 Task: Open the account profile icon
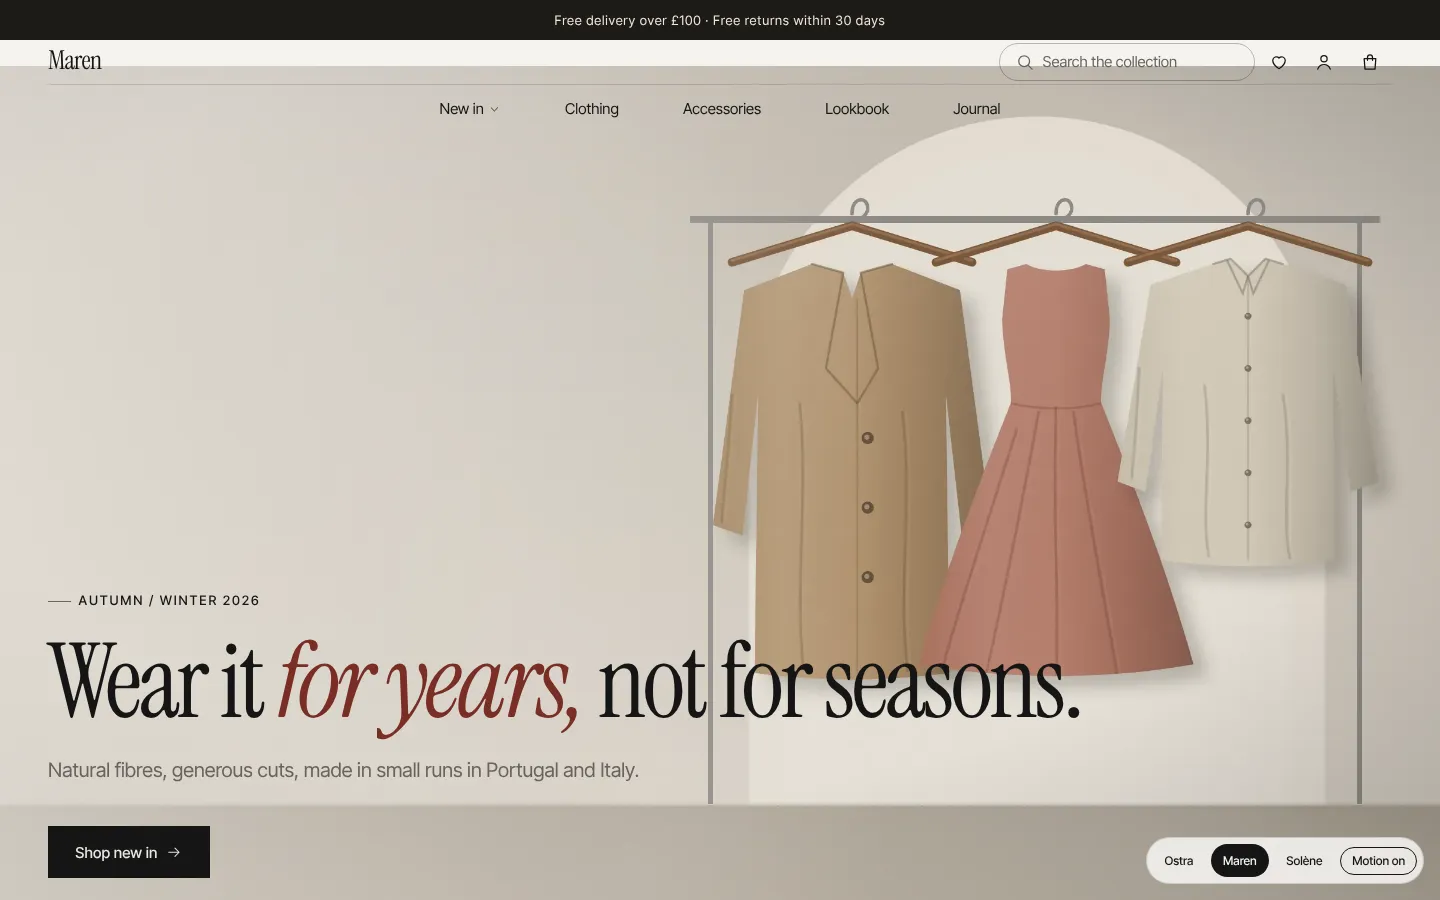[1324, 62]
